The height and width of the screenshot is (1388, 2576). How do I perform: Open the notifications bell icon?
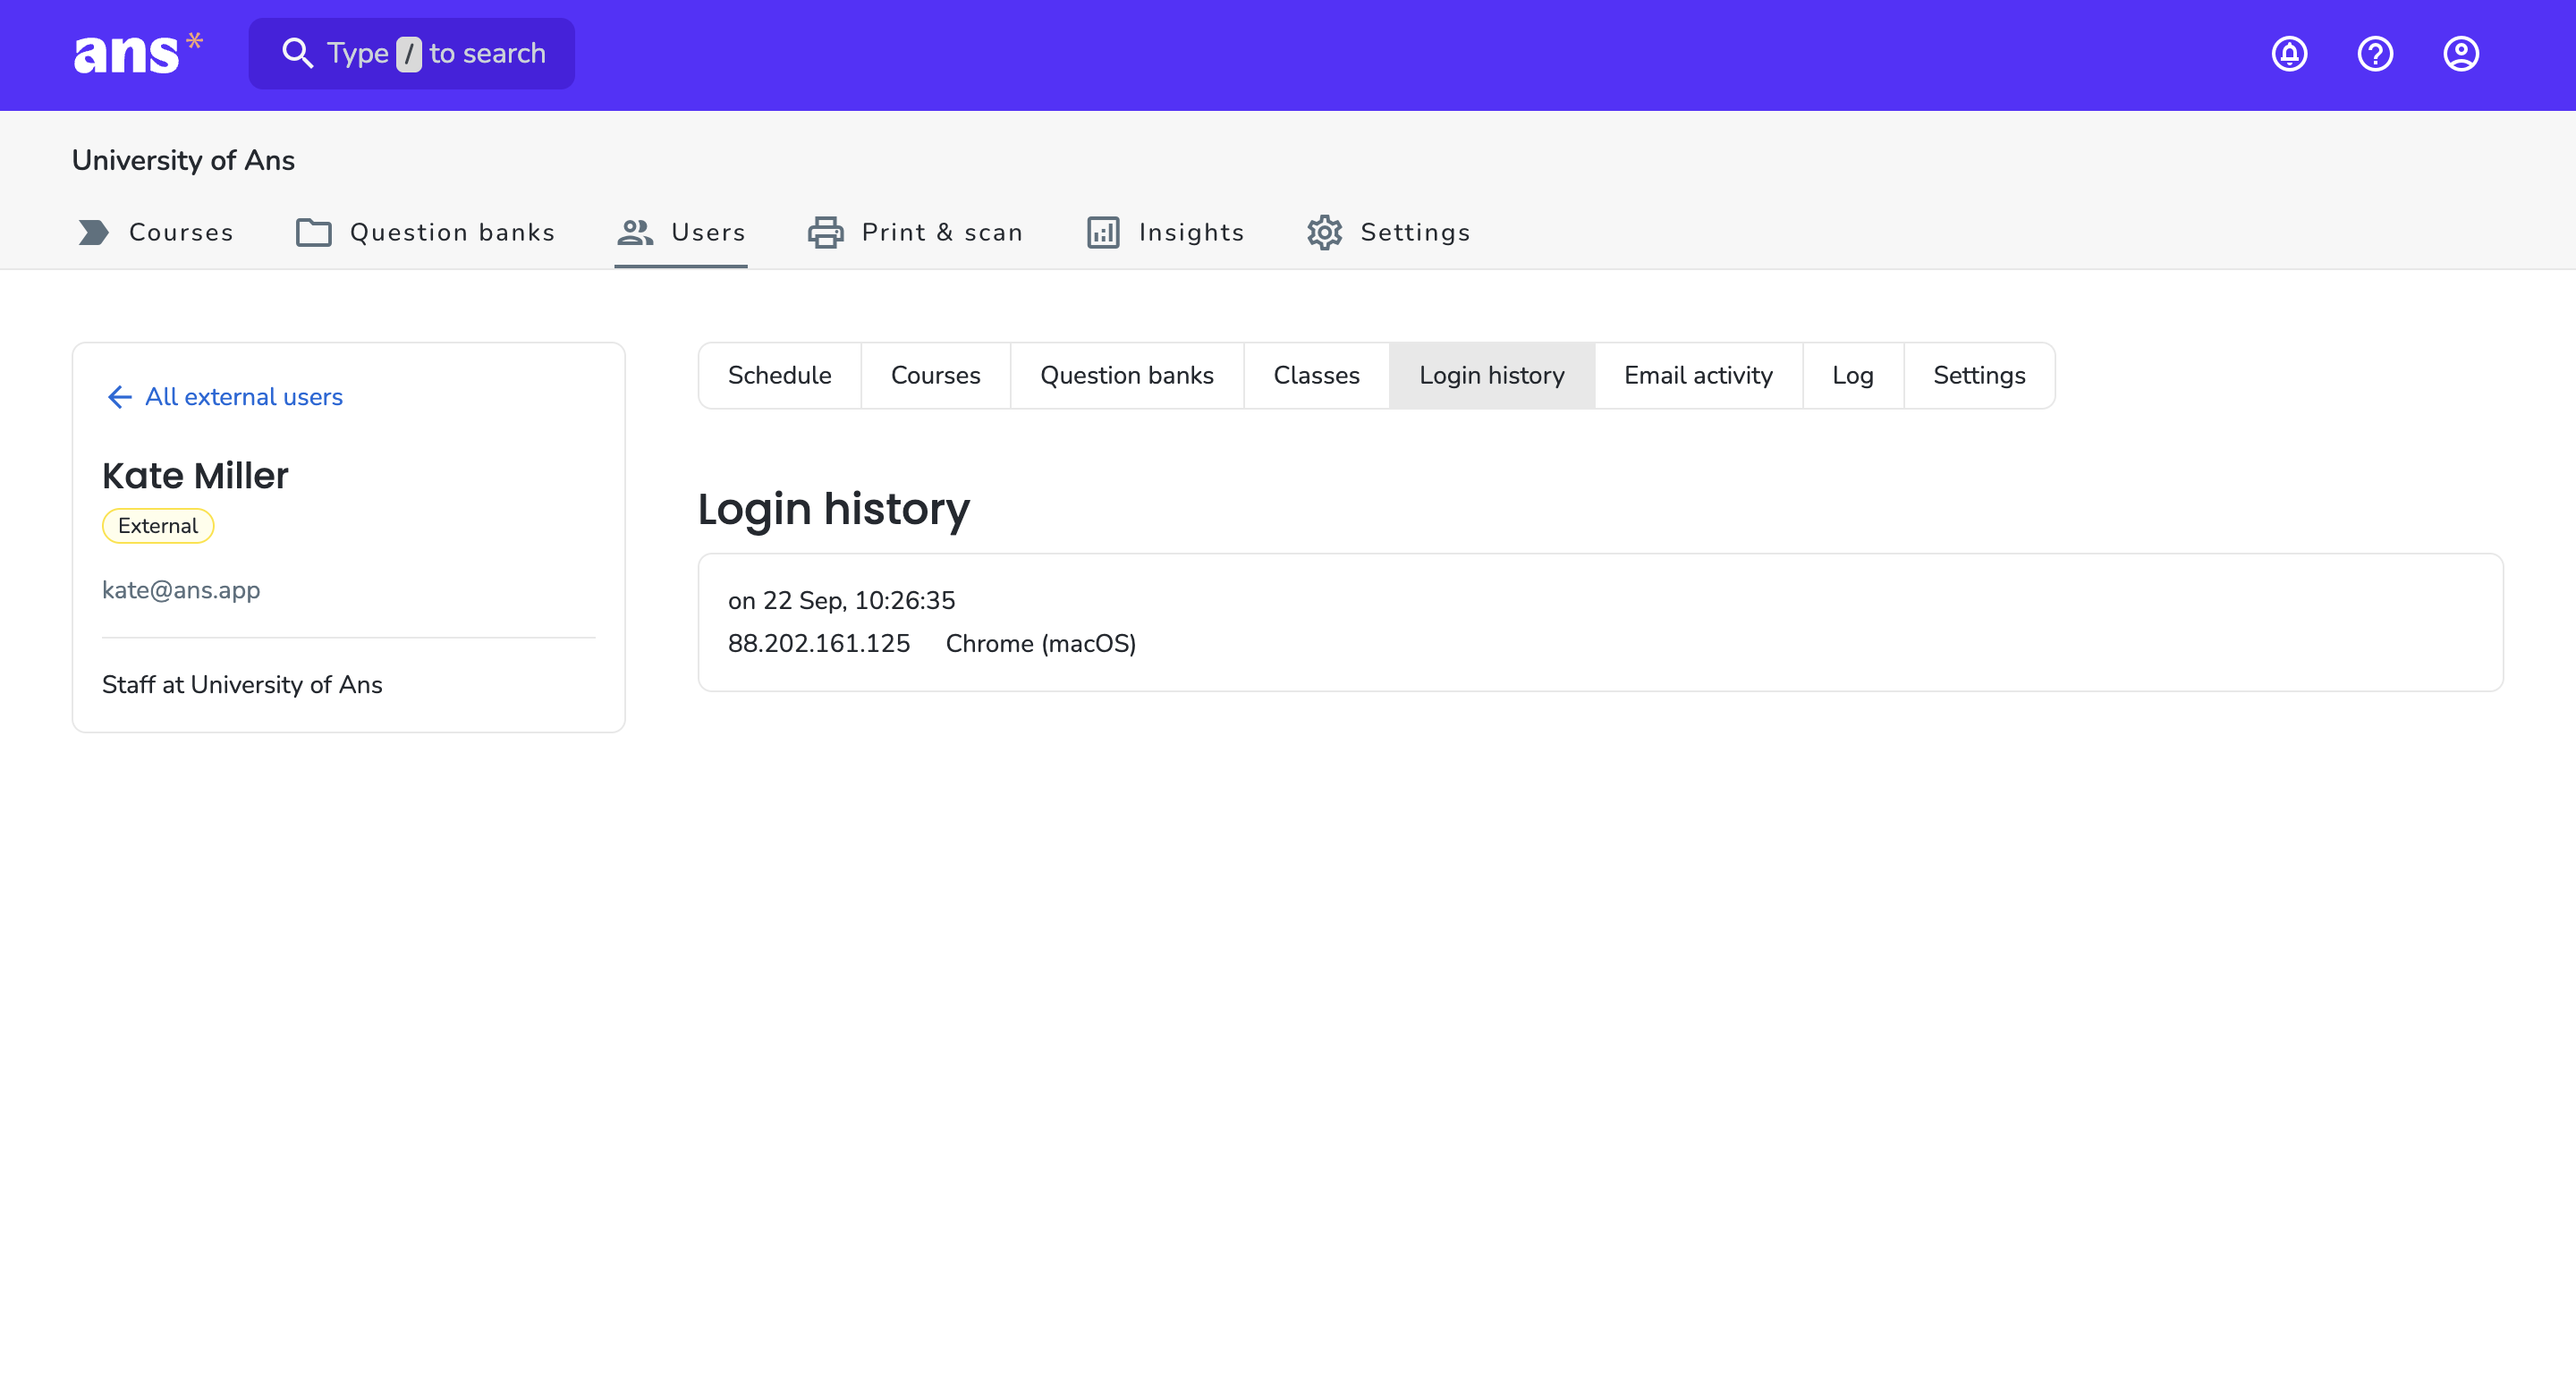point(2289,54)
